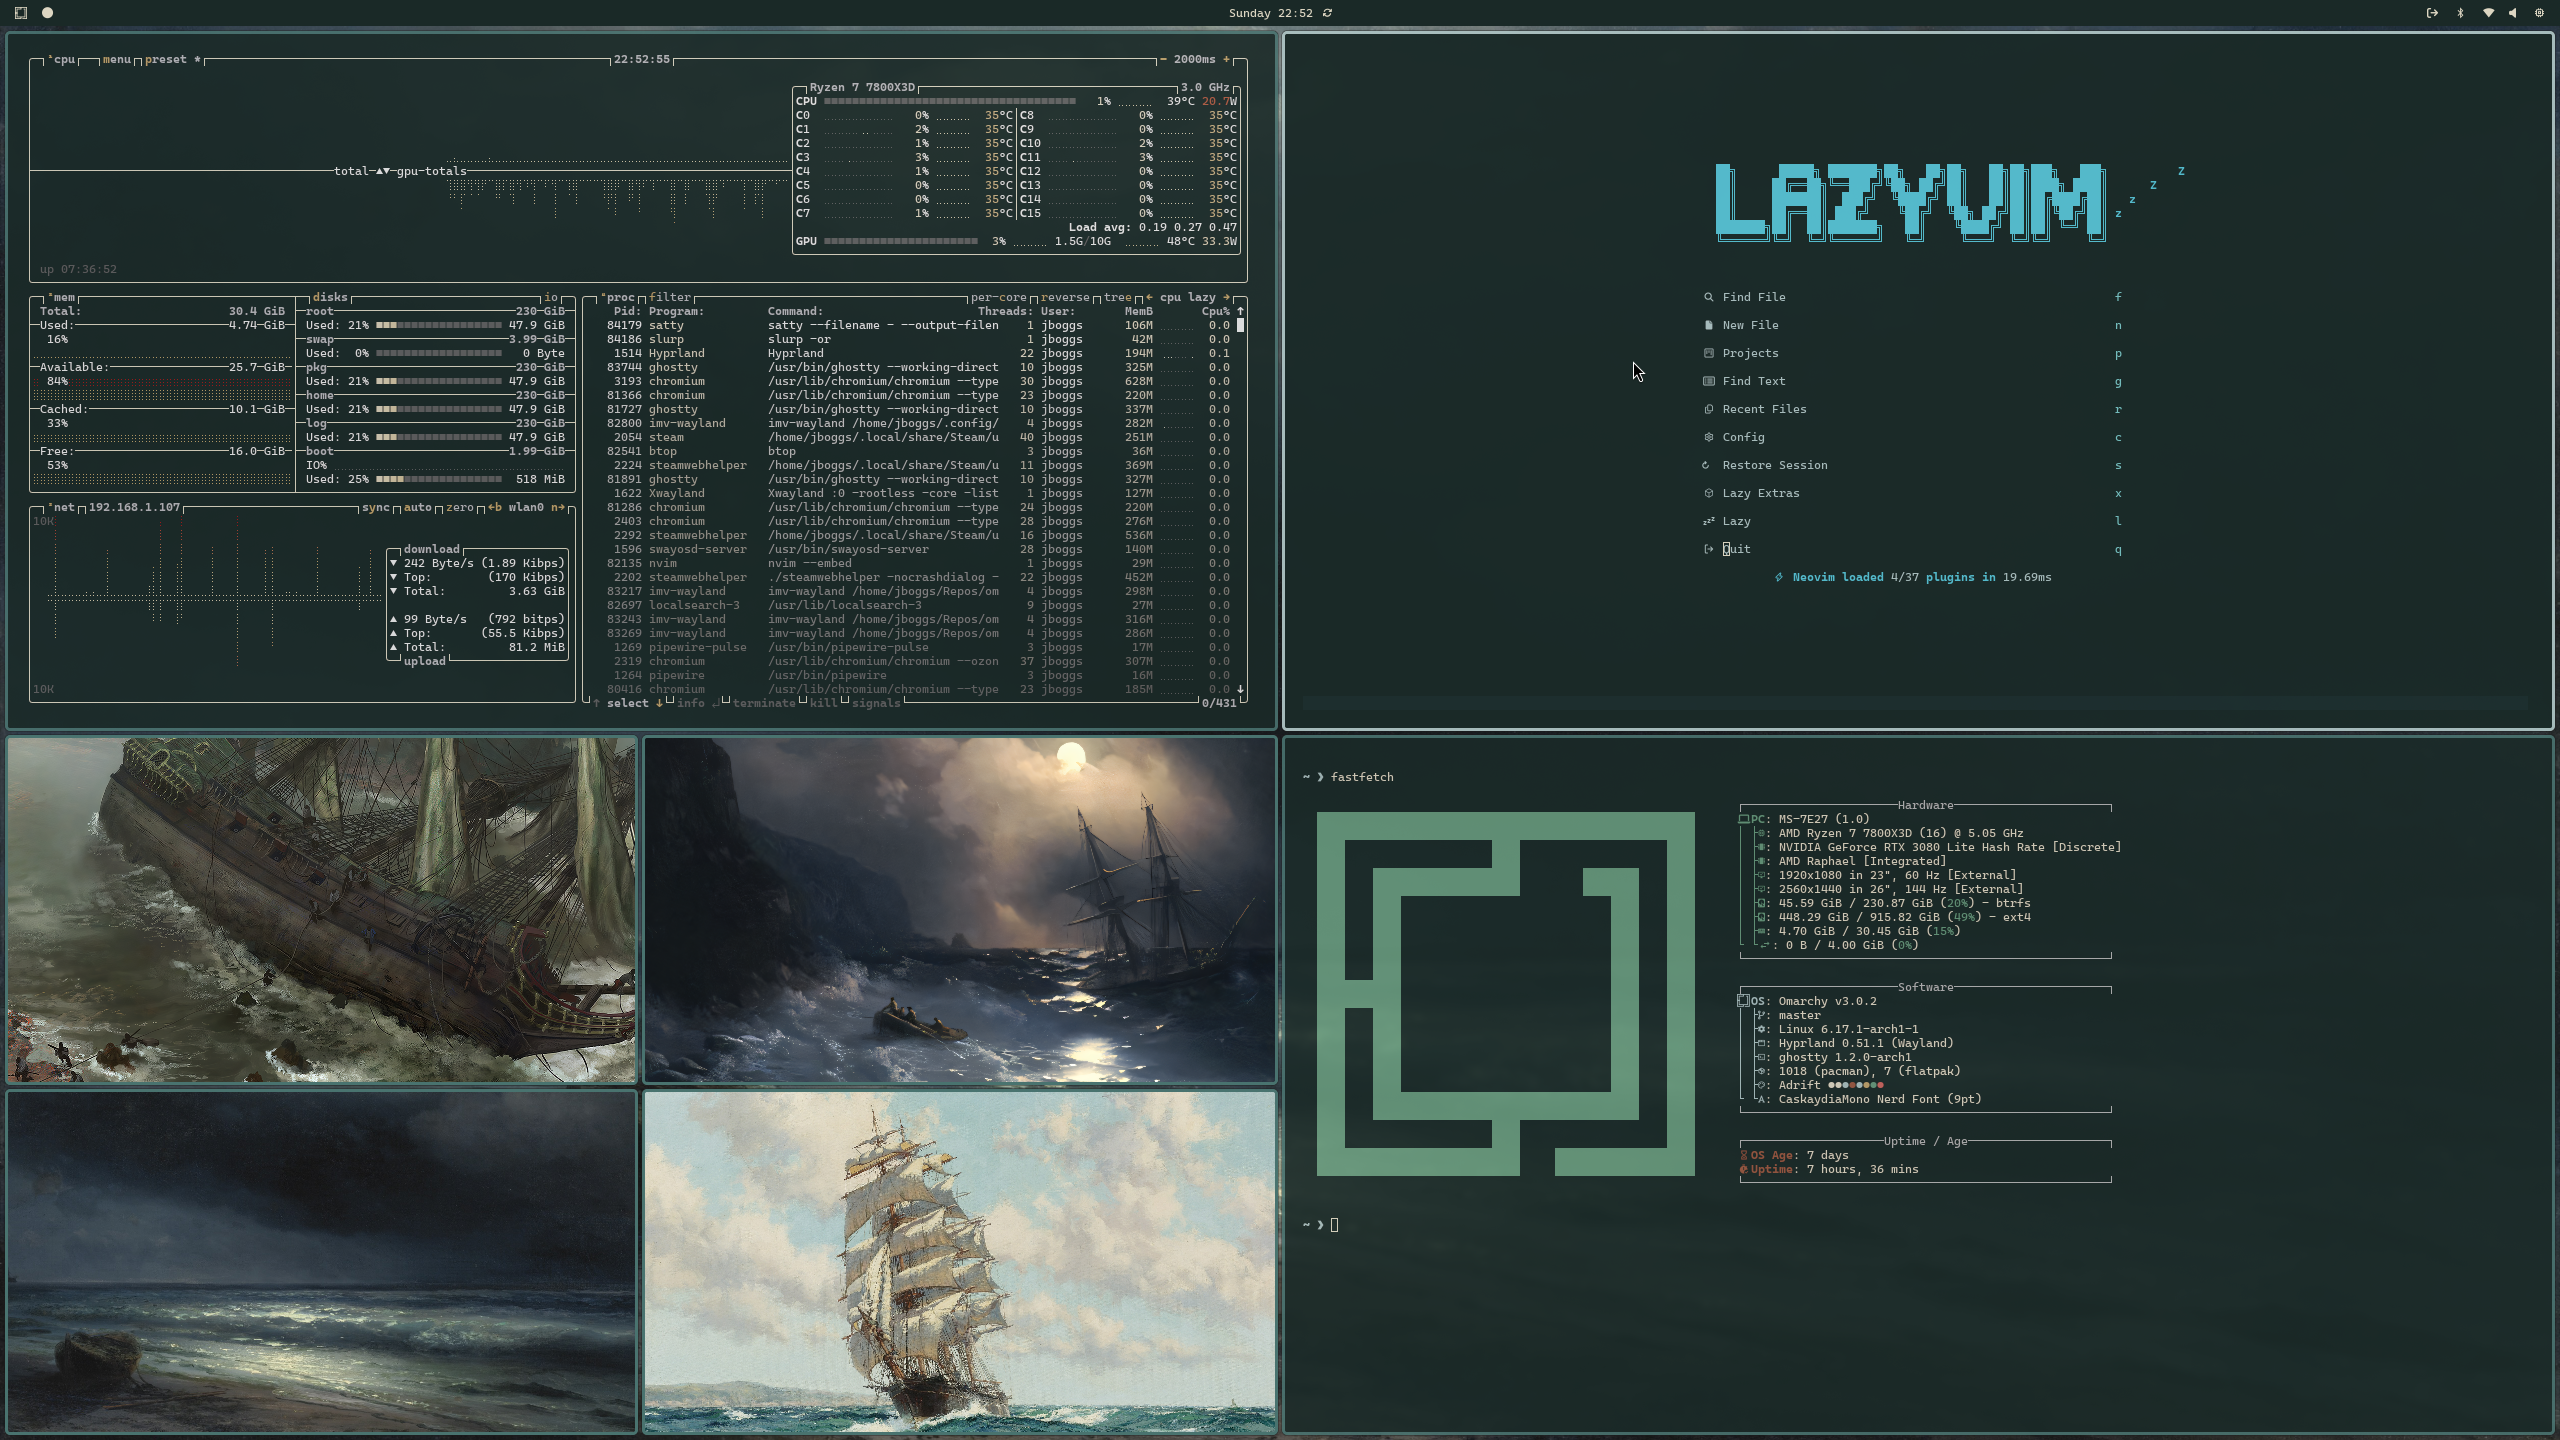2560x1440 pixels.
Task: Click select in the btop proc footer
Action: click(628, 703)
